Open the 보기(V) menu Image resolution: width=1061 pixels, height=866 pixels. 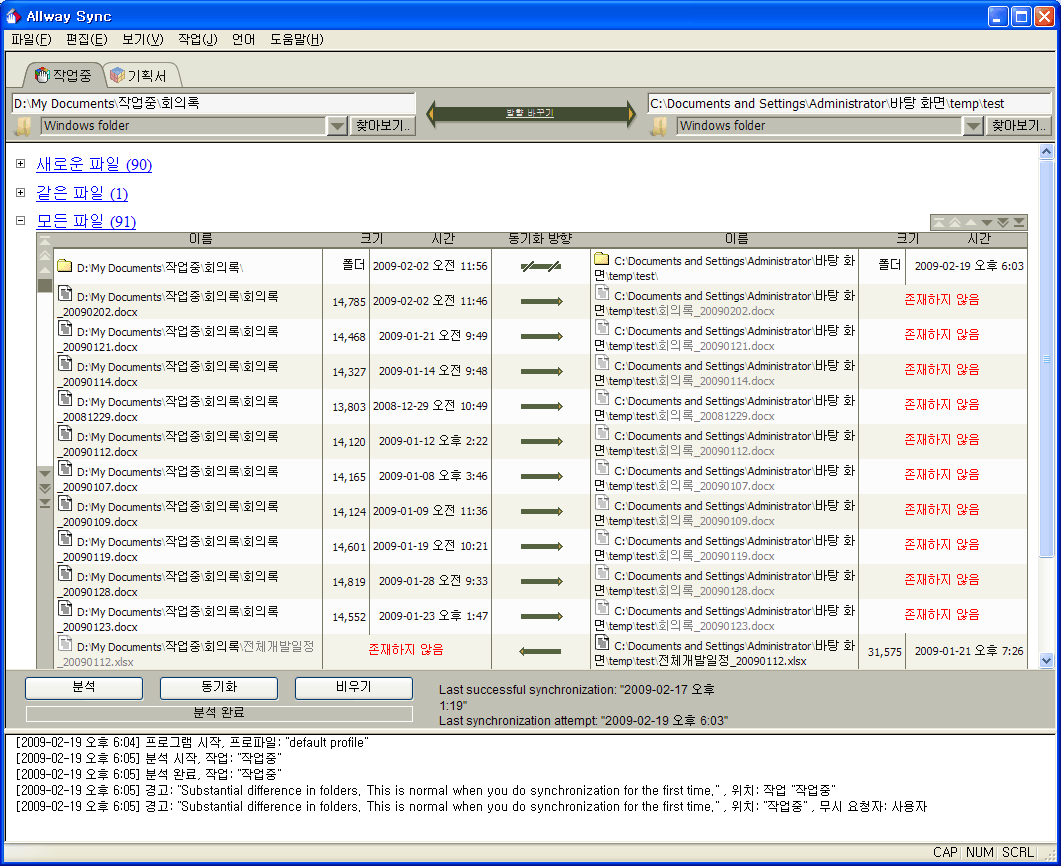(143, 39)
